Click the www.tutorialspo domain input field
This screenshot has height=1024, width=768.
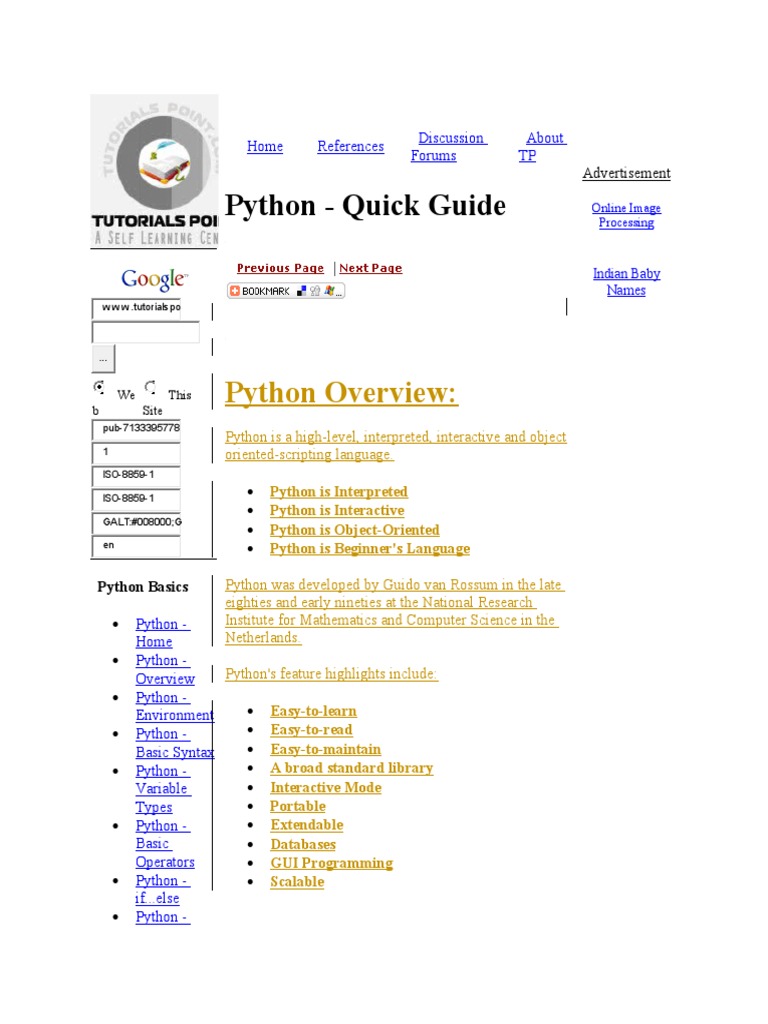tap(136, 308)
